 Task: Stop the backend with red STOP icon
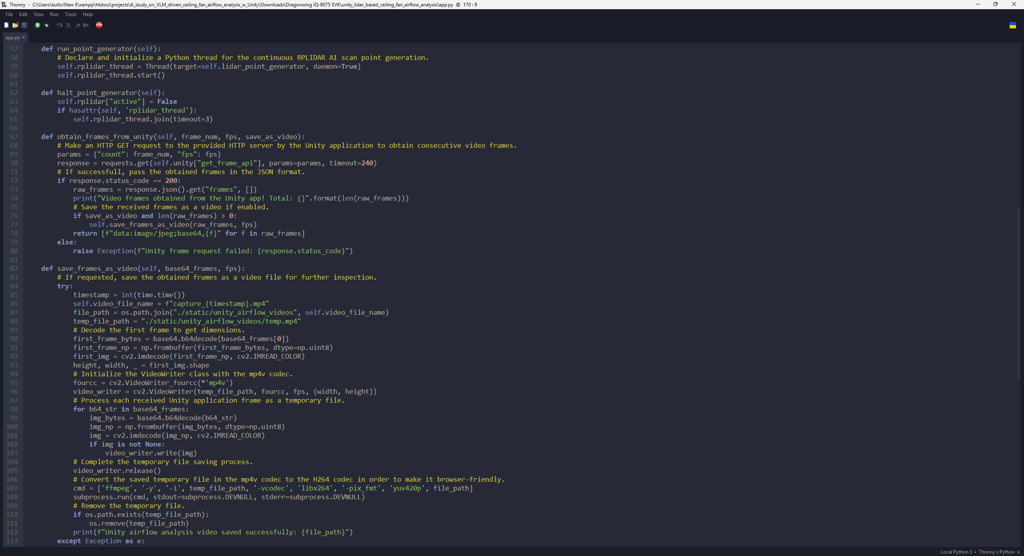[x=99, y=25]
